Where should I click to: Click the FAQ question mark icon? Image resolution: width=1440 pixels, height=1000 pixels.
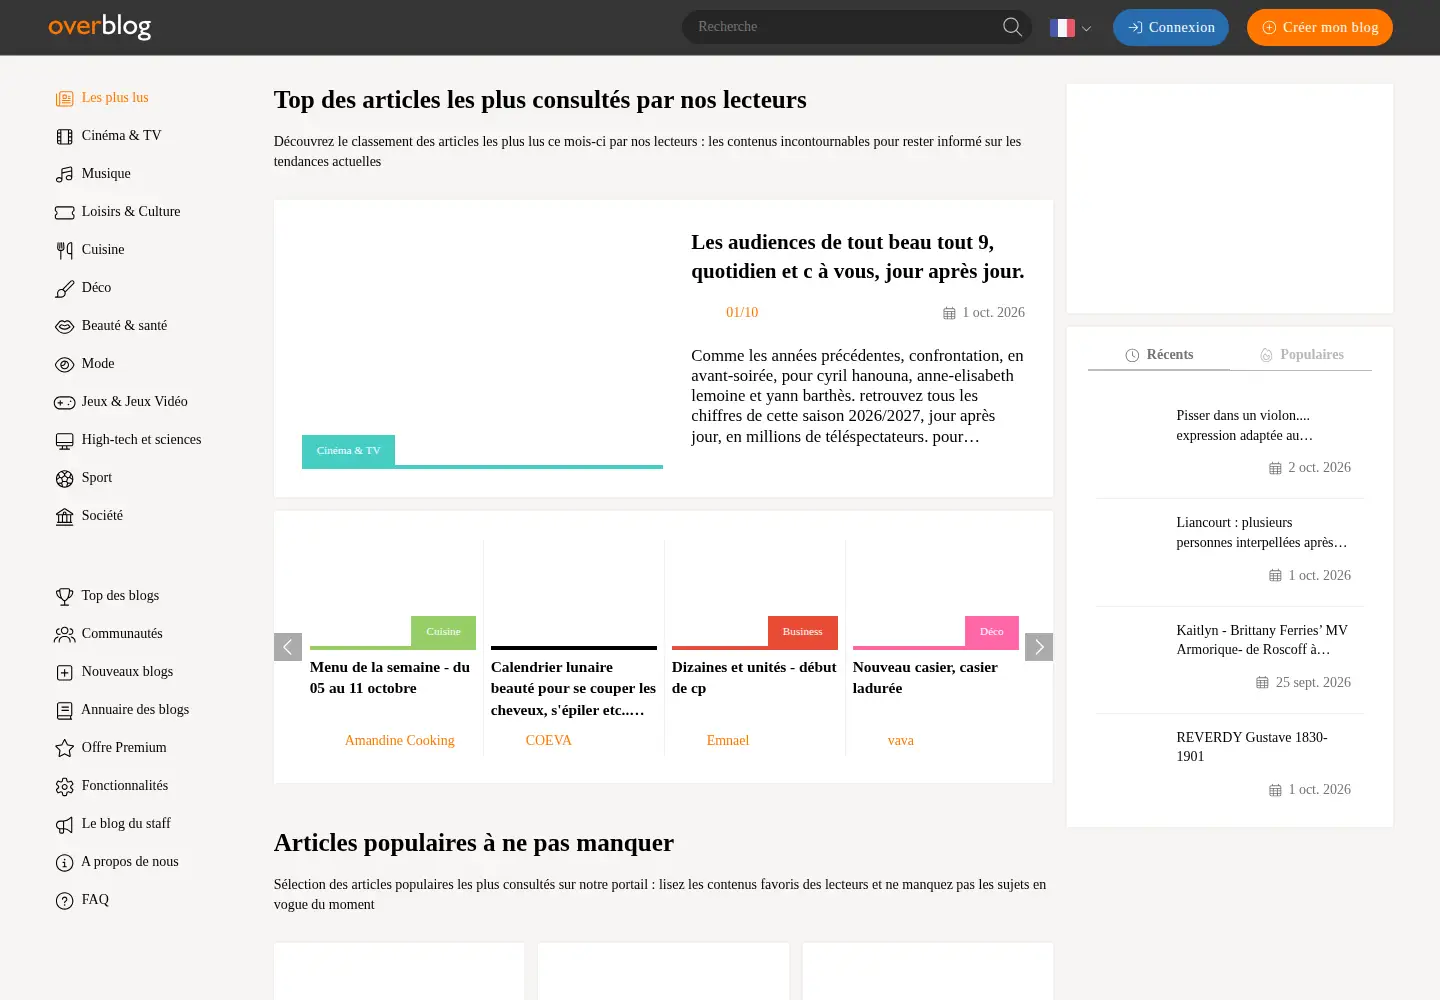(65, 900)
